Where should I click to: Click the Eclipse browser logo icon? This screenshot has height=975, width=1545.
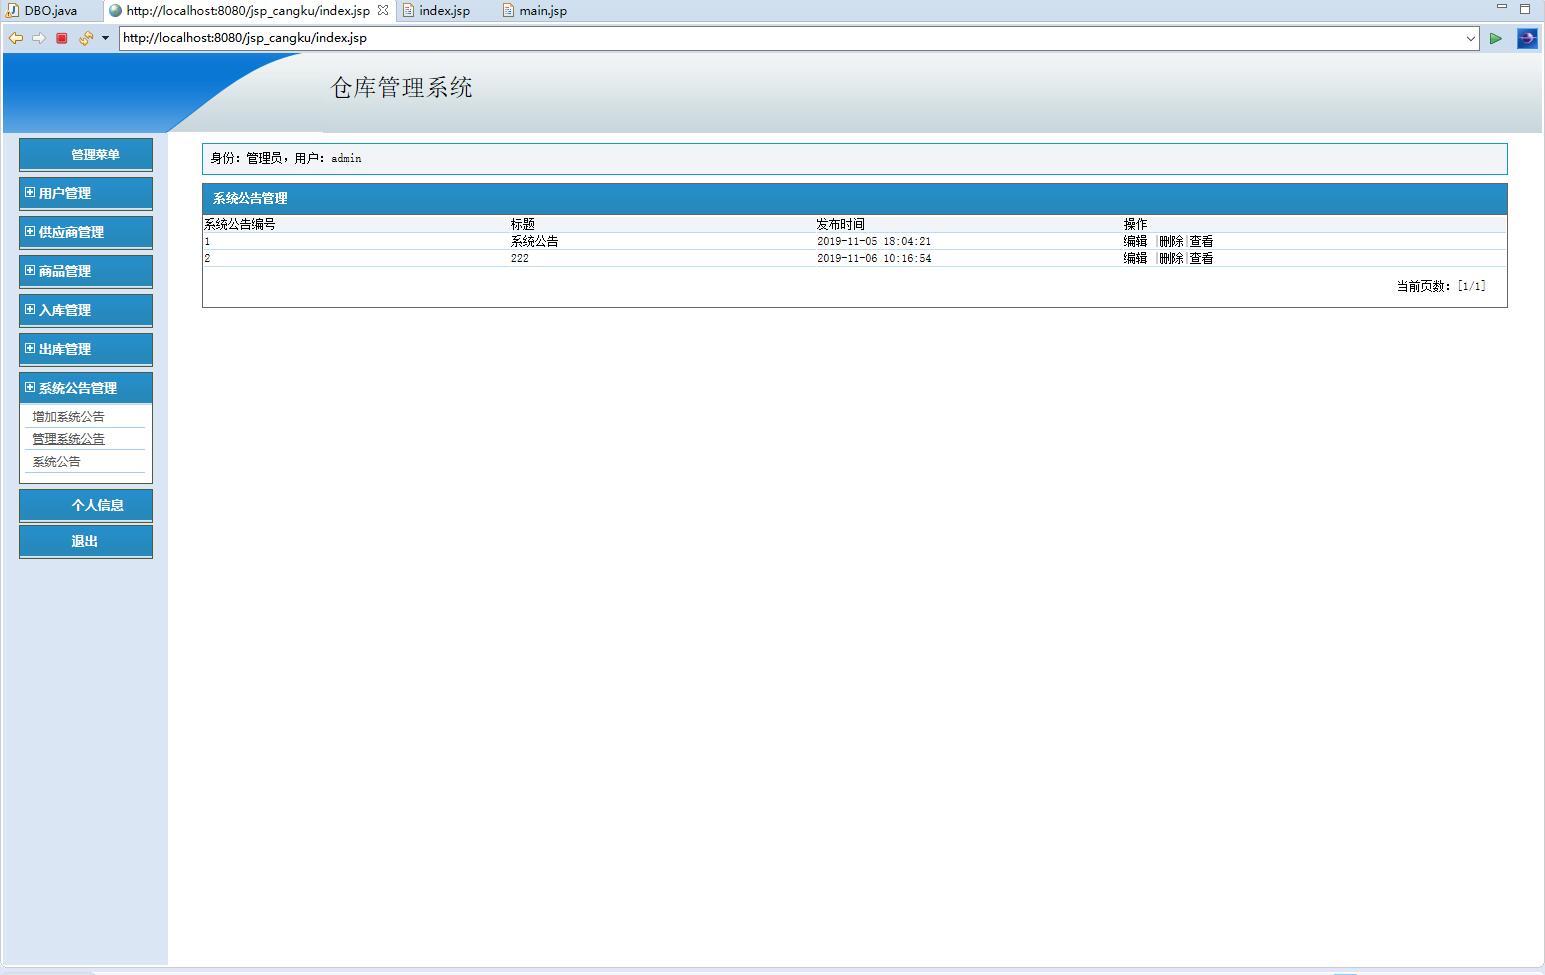coord(1527,38)
